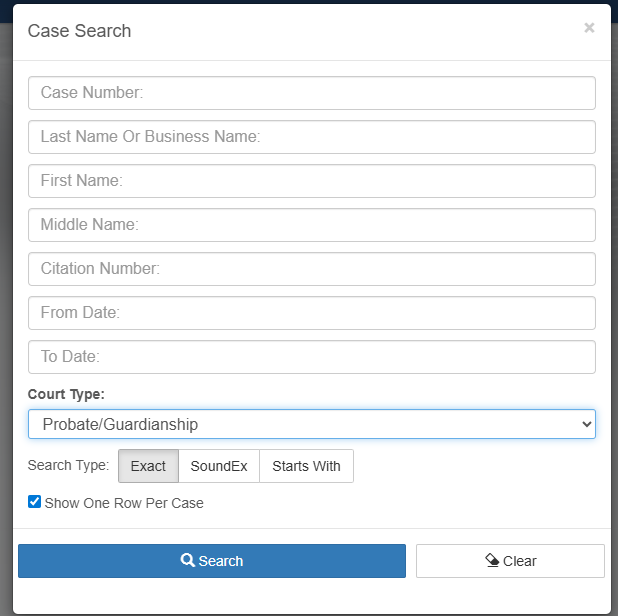Click the eraser icon on Clear
Image resolution: width=618 pixels, height=616 pixels.
click(491, 561)
